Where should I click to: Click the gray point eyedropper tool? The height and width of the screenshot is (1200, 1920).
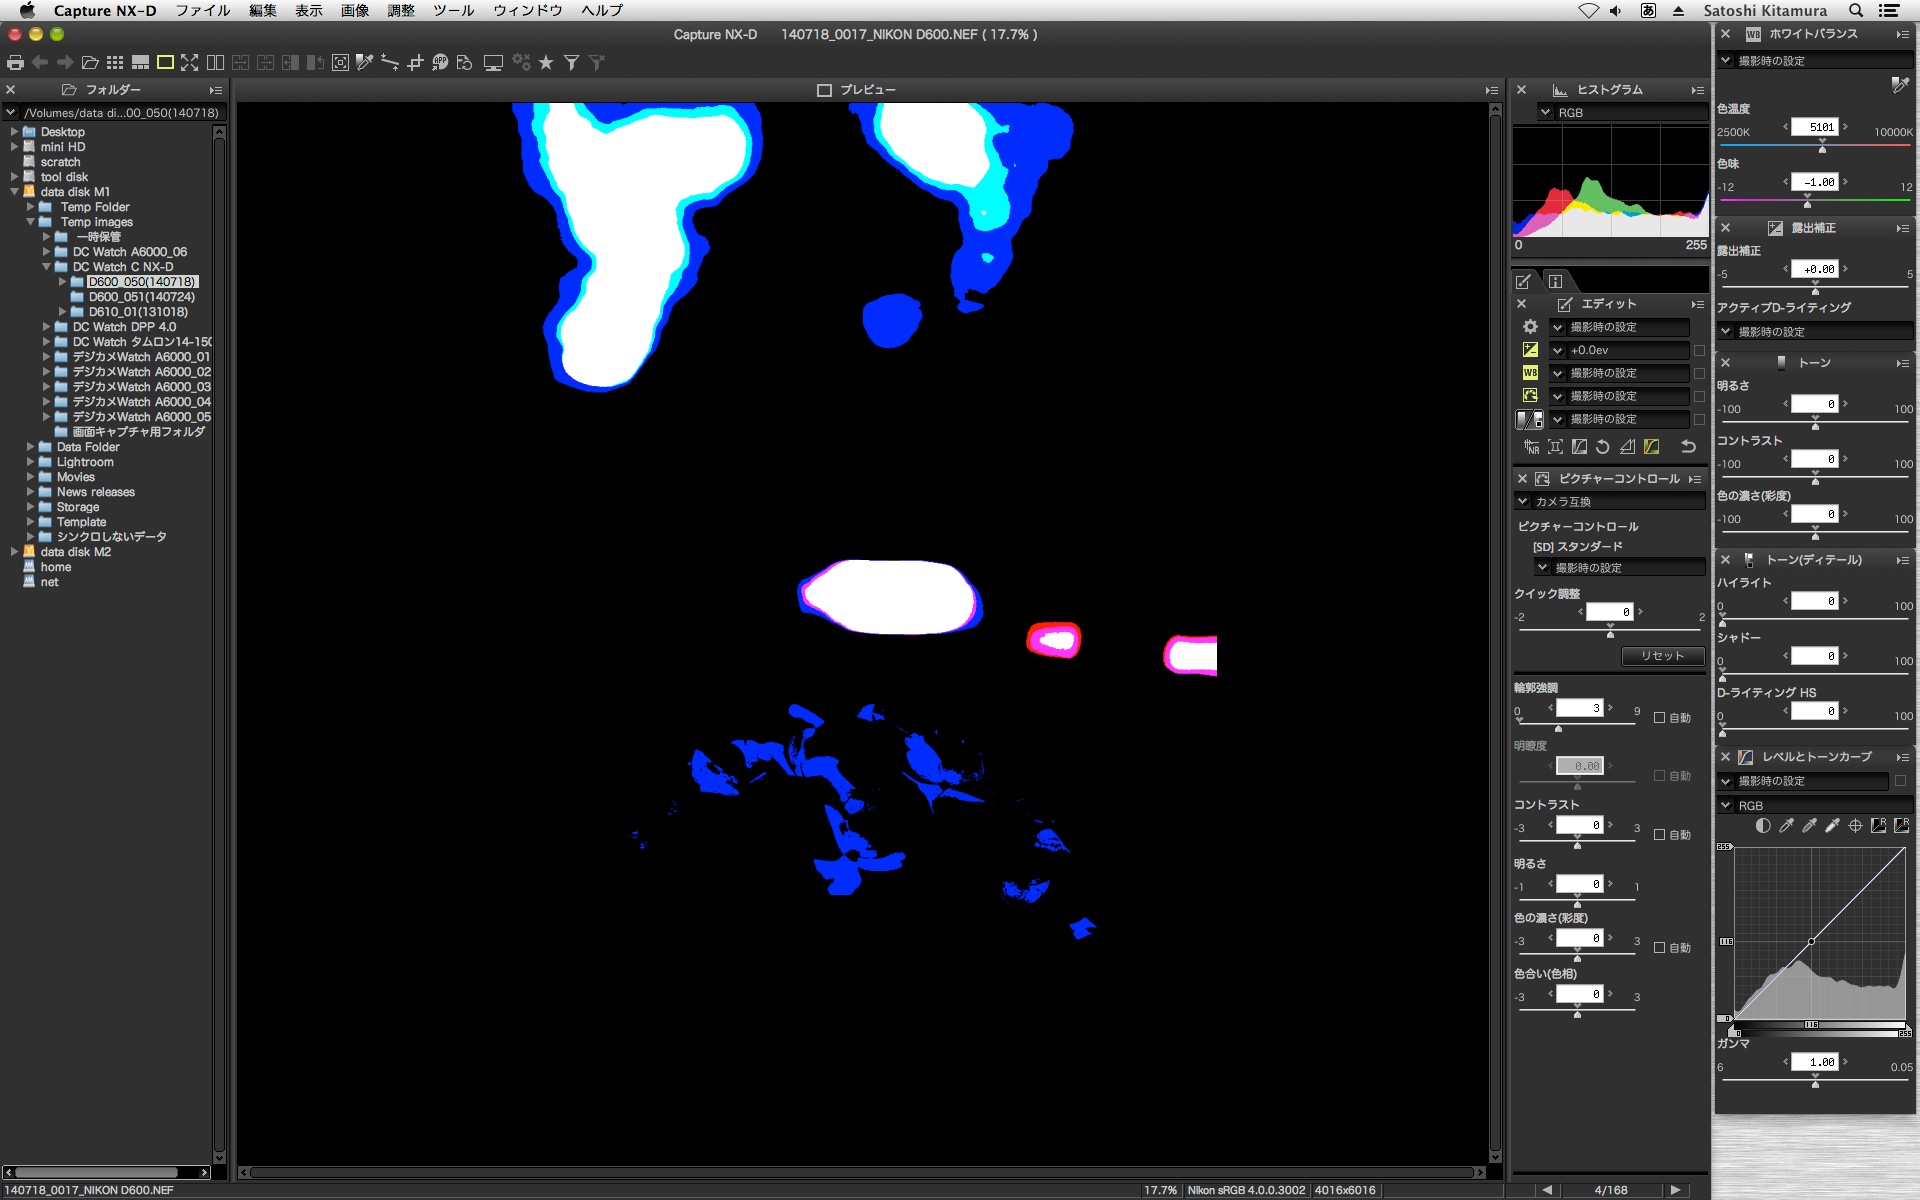1809,826
